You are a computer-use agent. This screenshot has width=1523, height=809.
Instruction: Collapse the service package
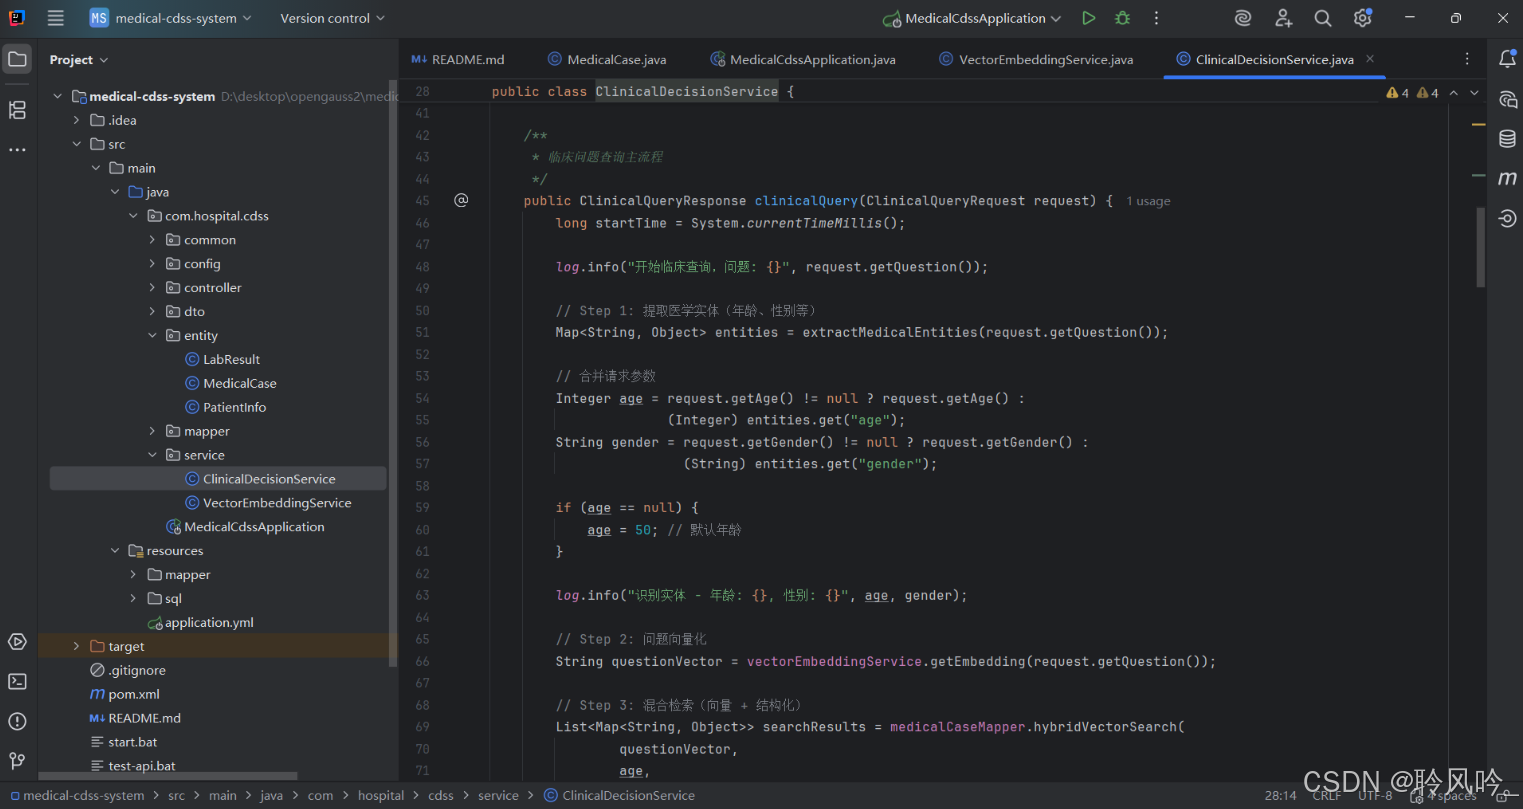[153, 455]
